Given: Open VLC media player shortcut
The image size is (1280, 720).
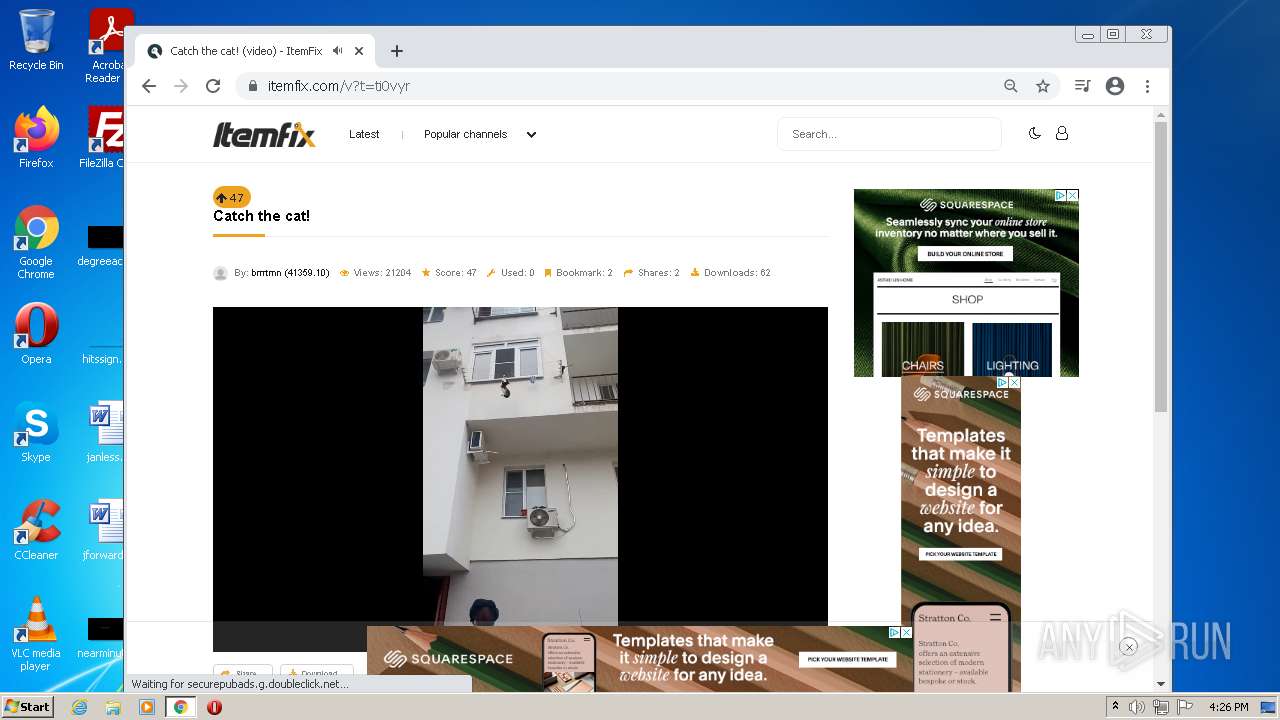Looking at the screenshot, I should click(36, 634).
